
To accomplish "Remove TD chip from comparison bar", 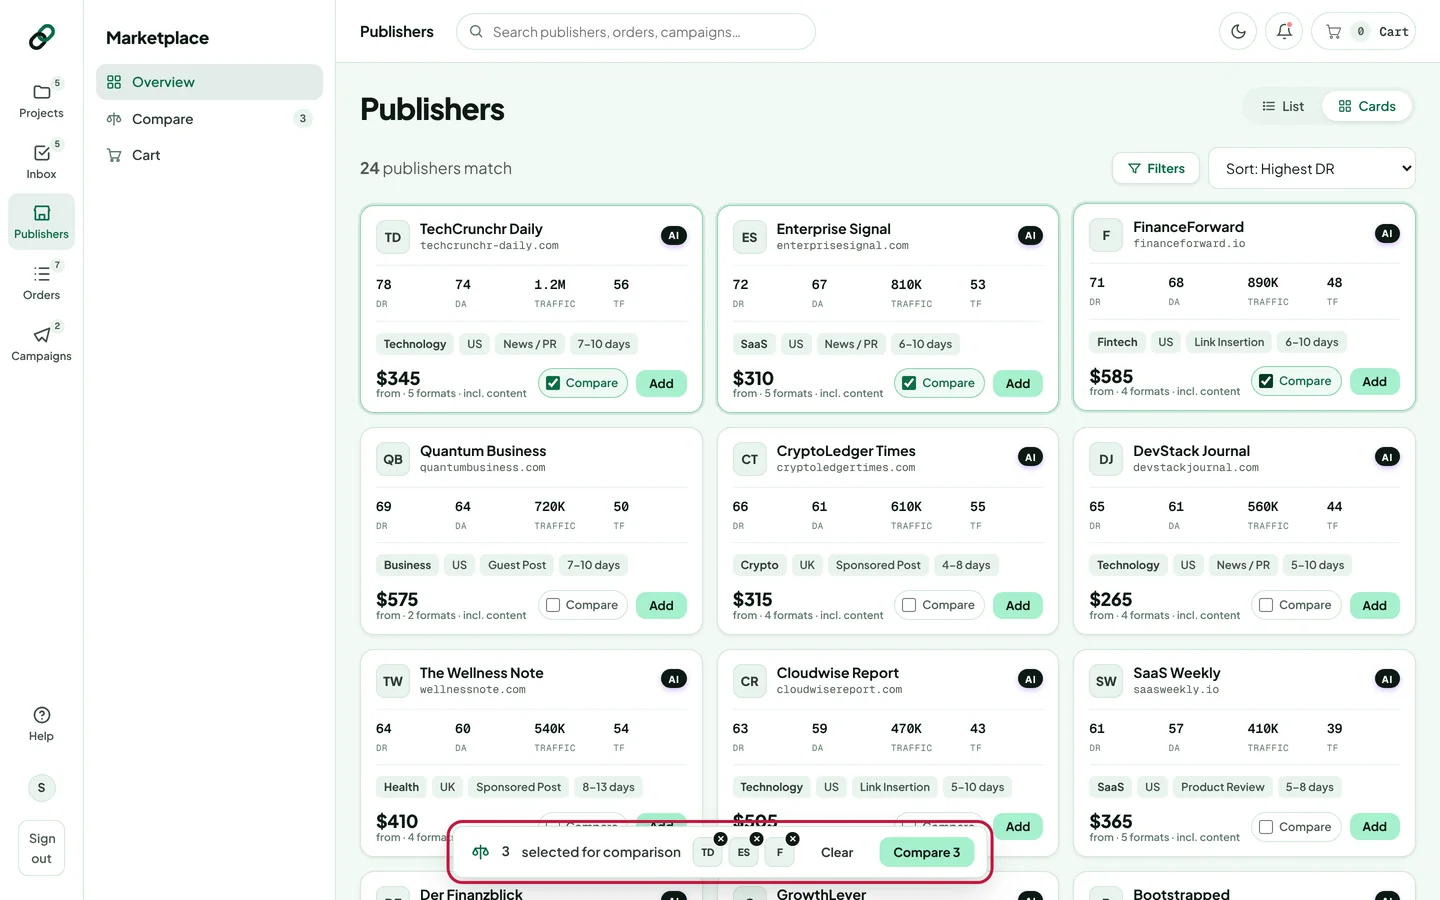I will [720, 839].
